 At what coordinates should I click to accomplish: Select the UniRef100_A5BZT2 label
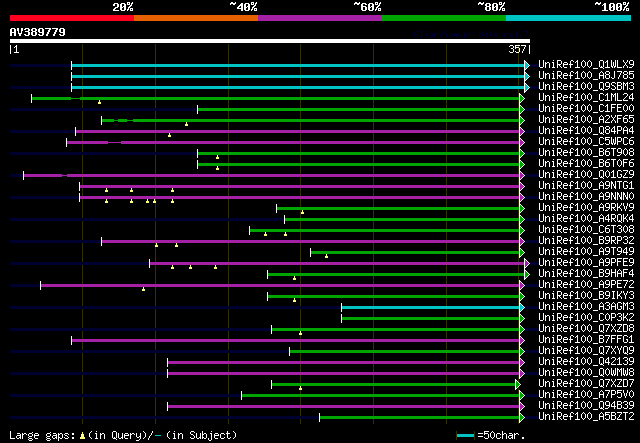click(x=586, y=416)
